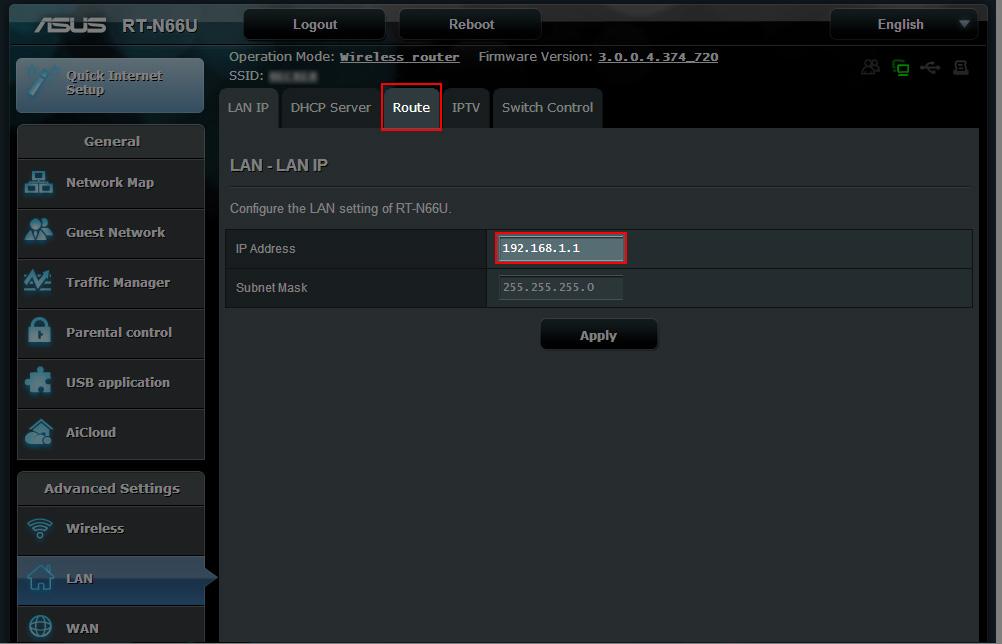Click the RT-N66U model name

tap(160, 26)
